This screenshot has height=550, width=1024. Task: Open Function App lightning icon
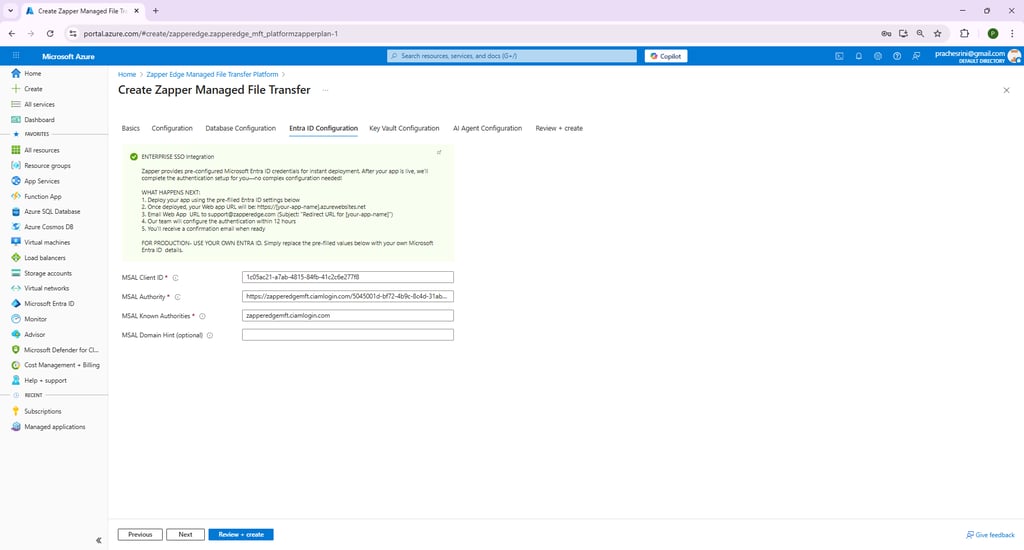click(x=16, y=197)
